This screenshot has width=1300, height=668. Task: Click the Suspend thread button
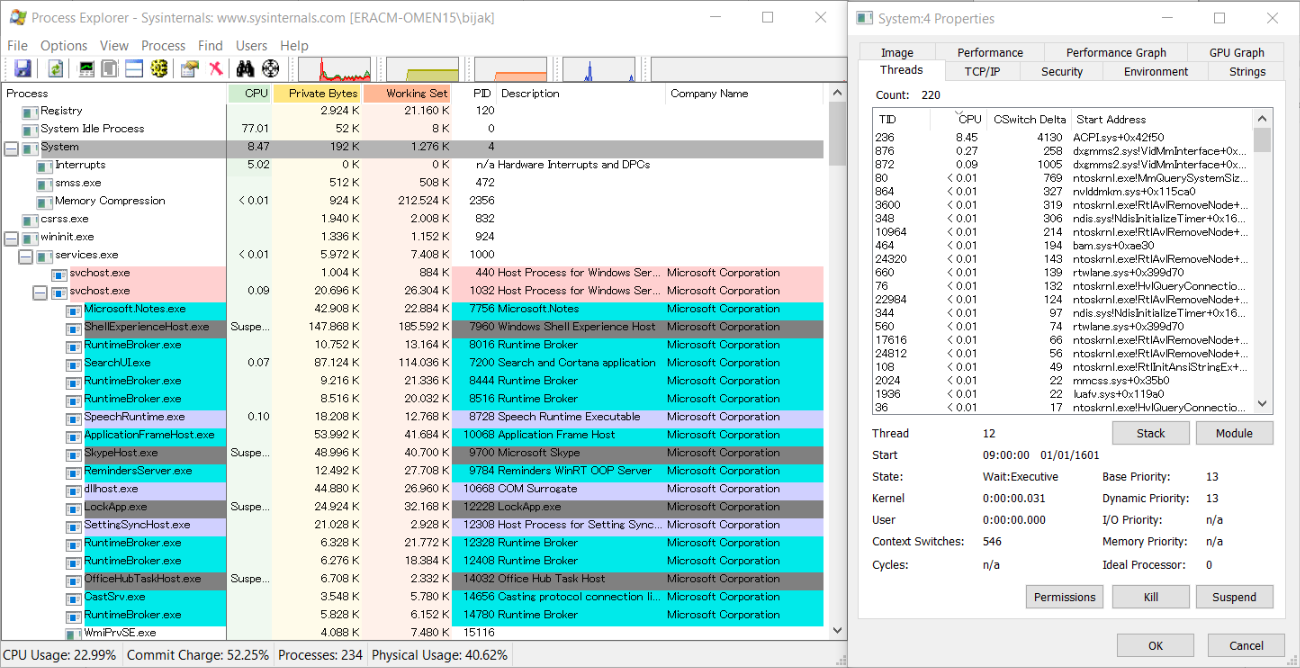1234,597
